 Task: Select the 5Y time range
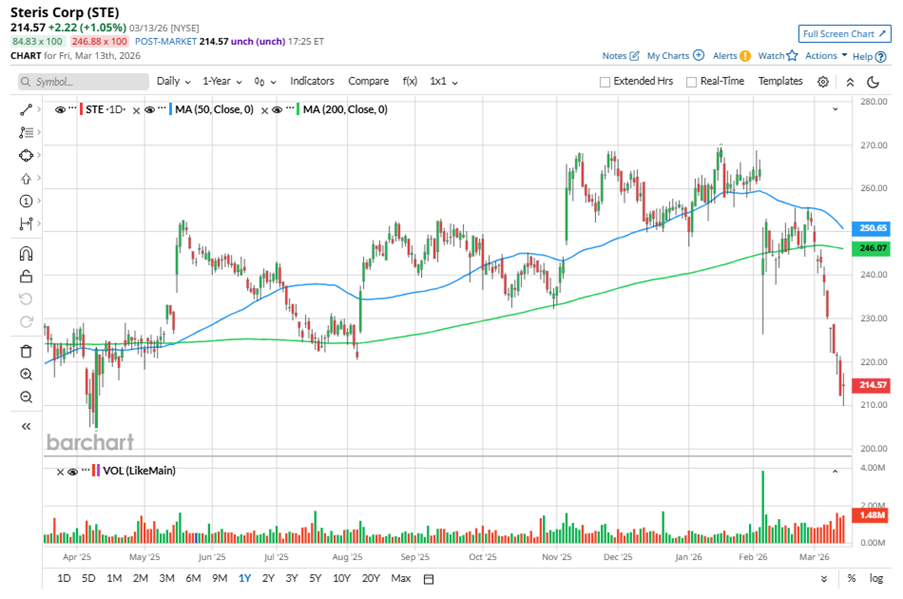click(315, 578)
